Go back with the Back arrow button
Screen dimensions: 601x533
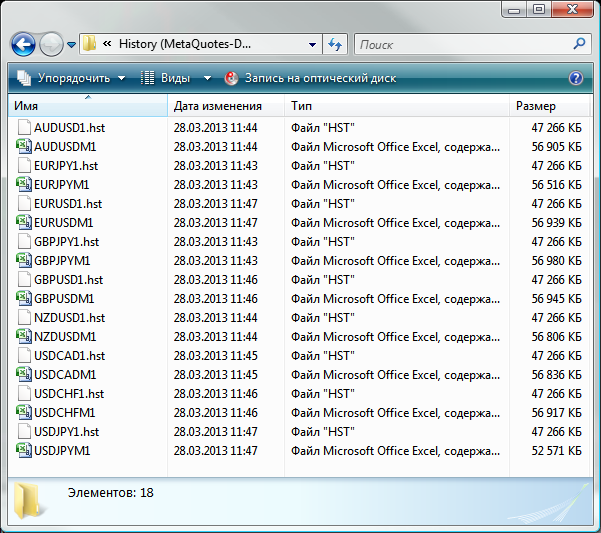click(23, 44)
